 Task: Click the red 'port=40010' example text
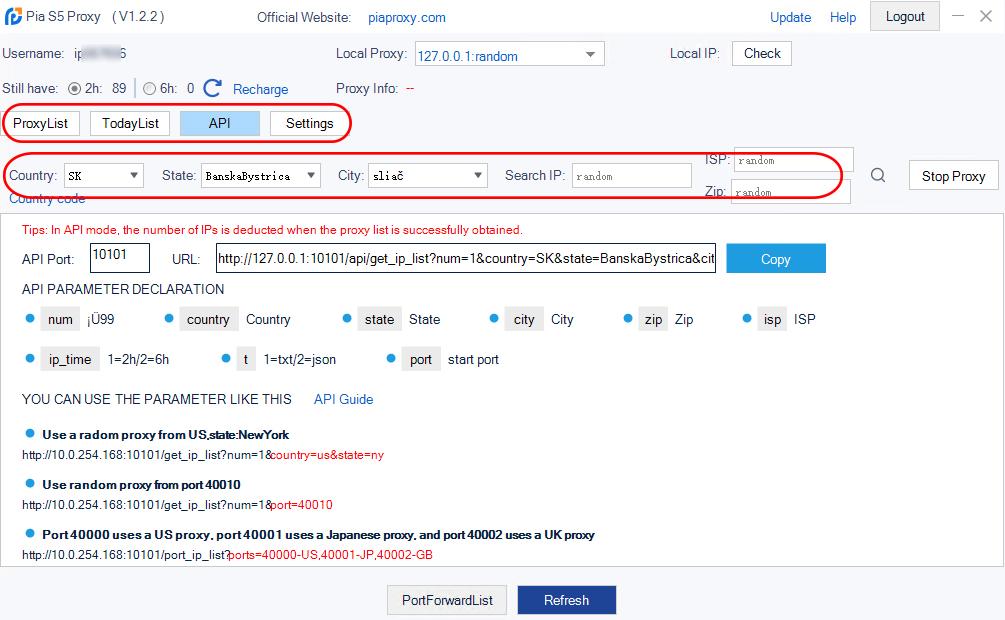pyautogui.click(x=302, y=505)
